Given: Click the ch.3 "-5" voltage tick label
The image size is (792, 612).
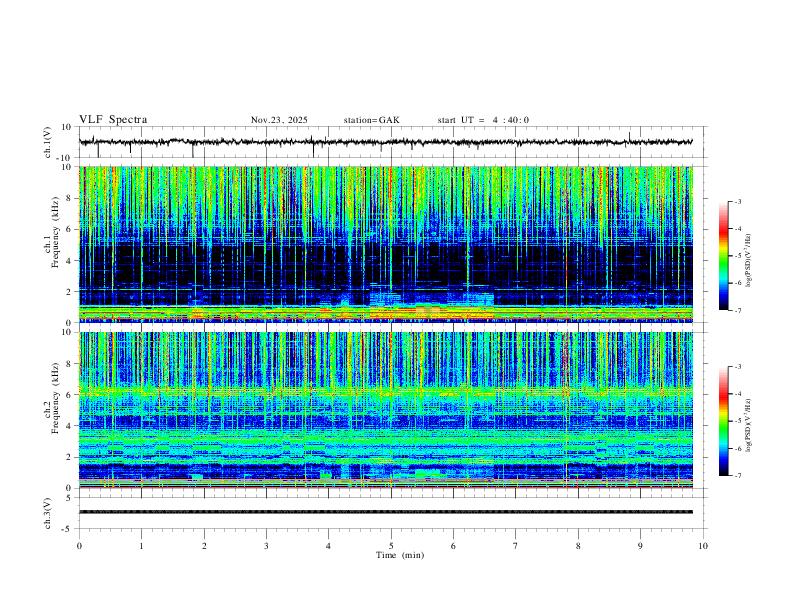Looking at the screenshot, I should pyautogui.click(x=68, y=529).
